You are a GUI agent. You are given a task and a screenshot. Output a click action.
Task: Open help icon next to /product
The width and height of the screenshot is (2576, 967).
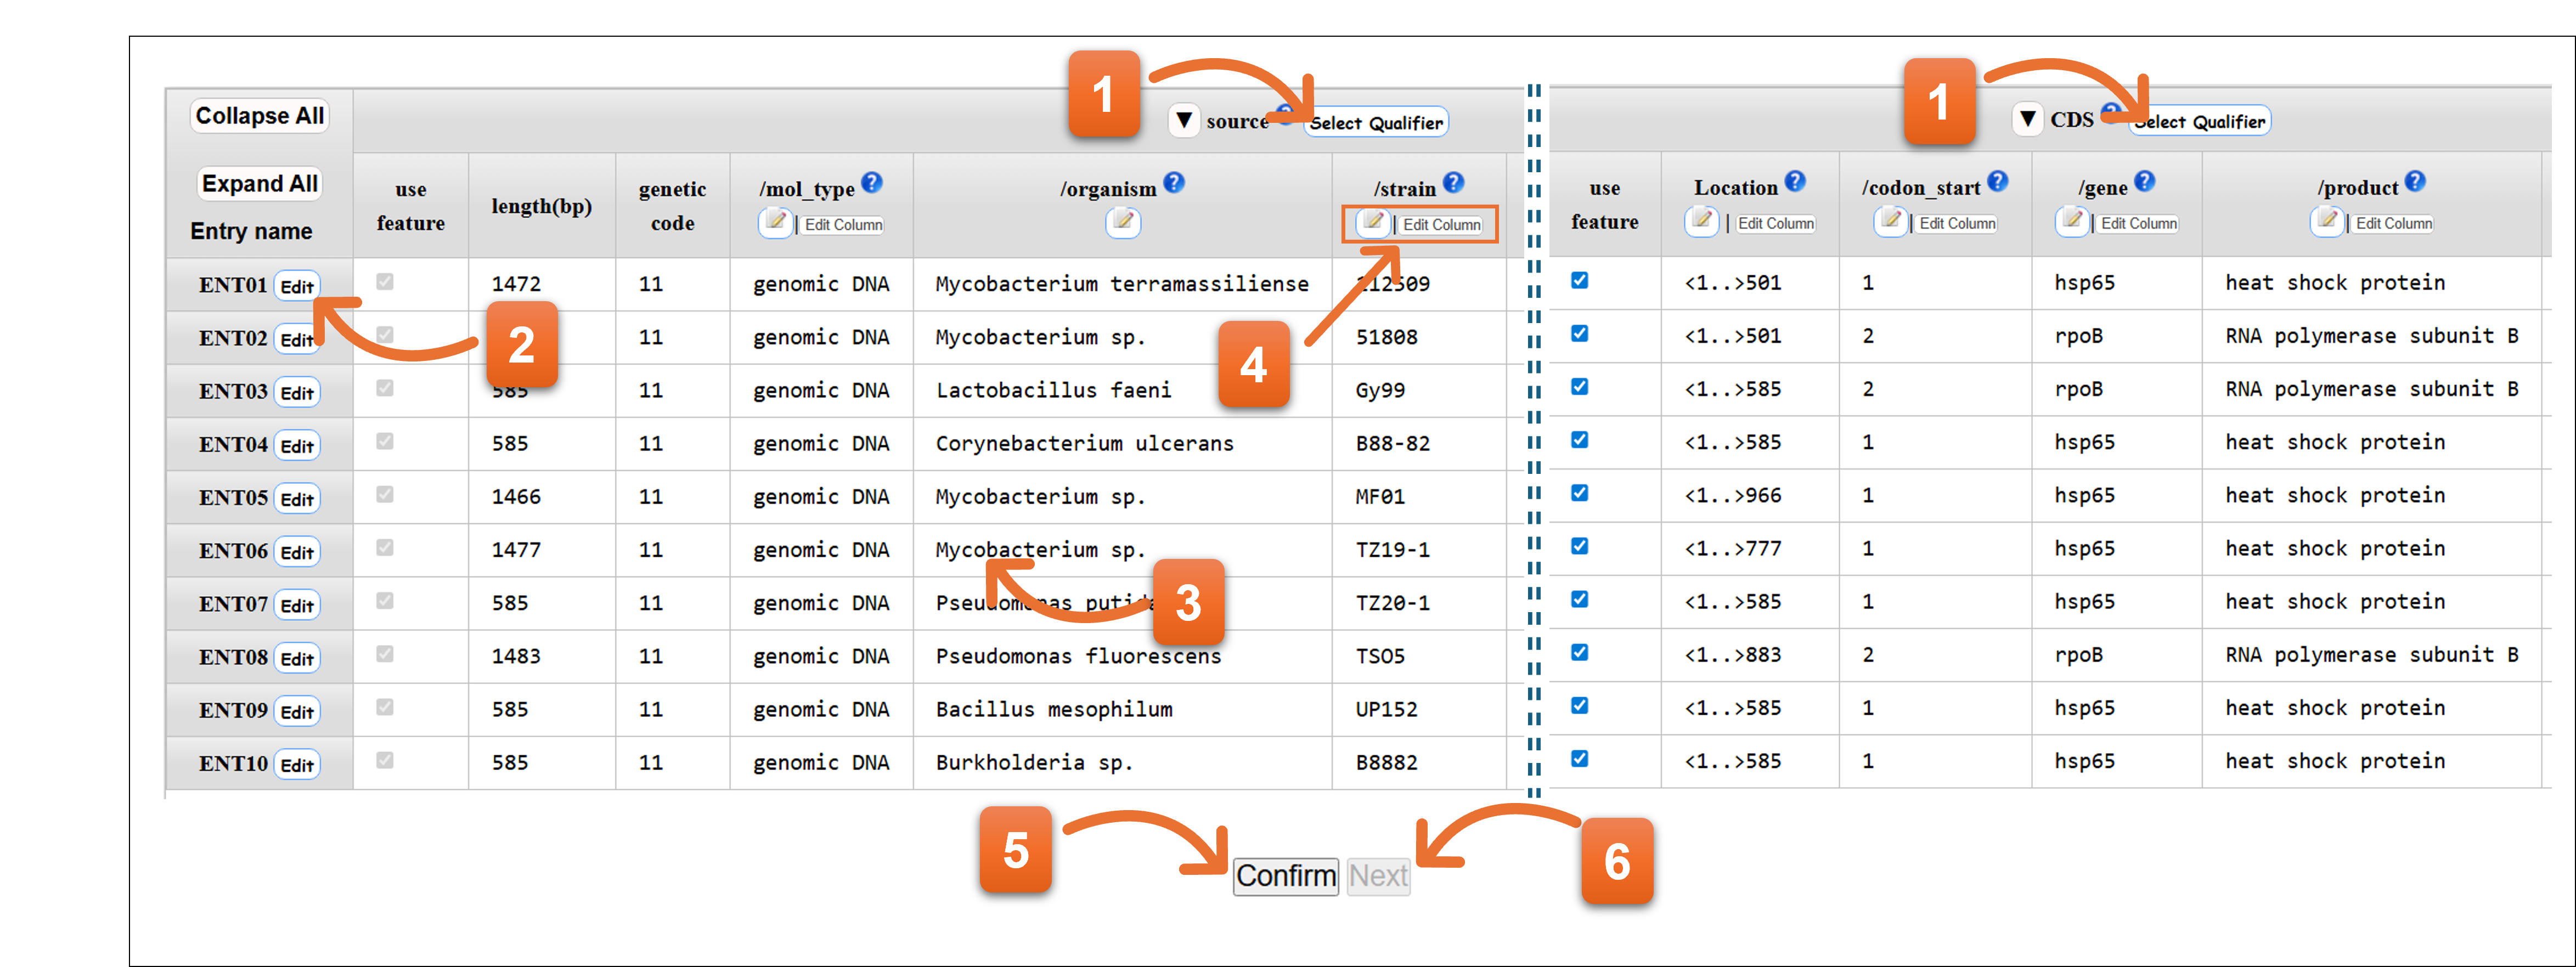pos(2415,182)
